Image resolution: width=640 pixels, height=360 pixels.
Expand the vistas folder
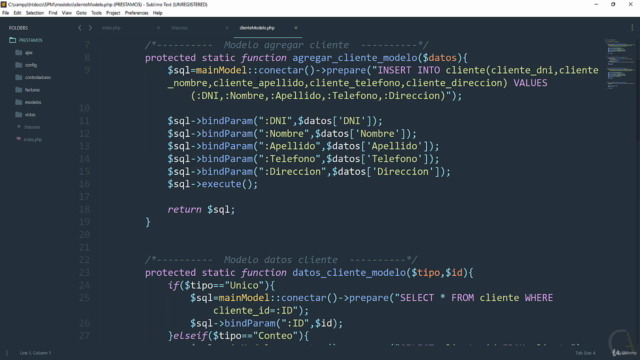point(30,115)
